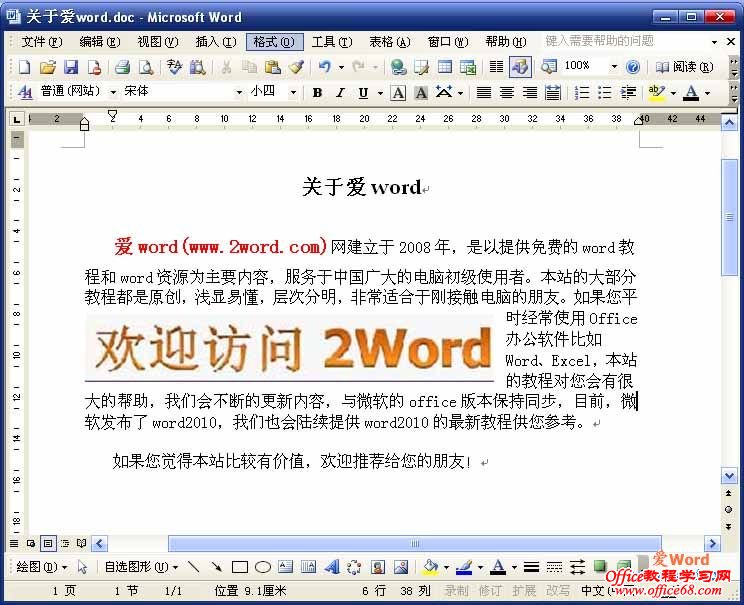This screenshot has height=605, width=744.
Task: Click the highlight color marker button
Action: point(657,93)
